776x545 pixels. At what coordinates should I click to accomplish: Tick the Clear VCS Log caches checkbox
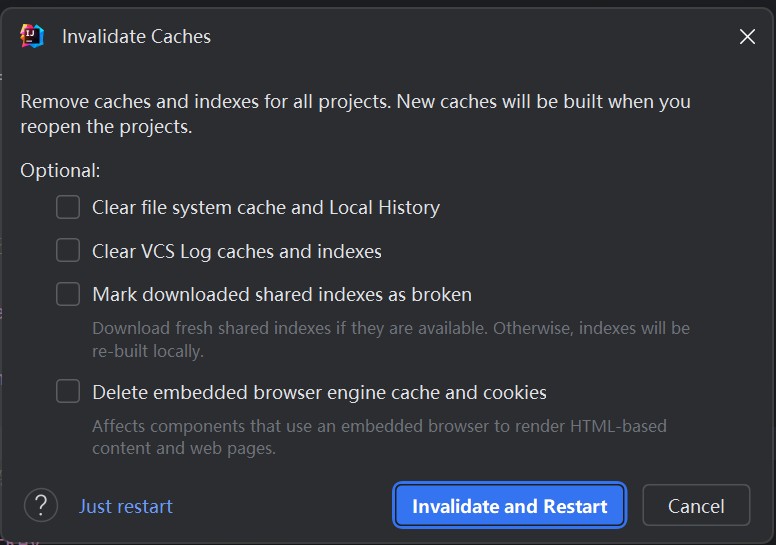[68, 250]
